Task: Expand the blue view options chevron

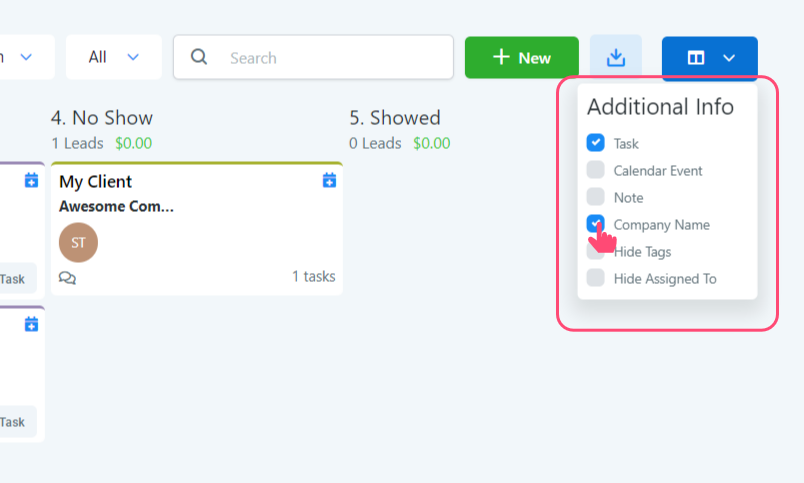Action: pyautogui.click(x=729, y=58)
